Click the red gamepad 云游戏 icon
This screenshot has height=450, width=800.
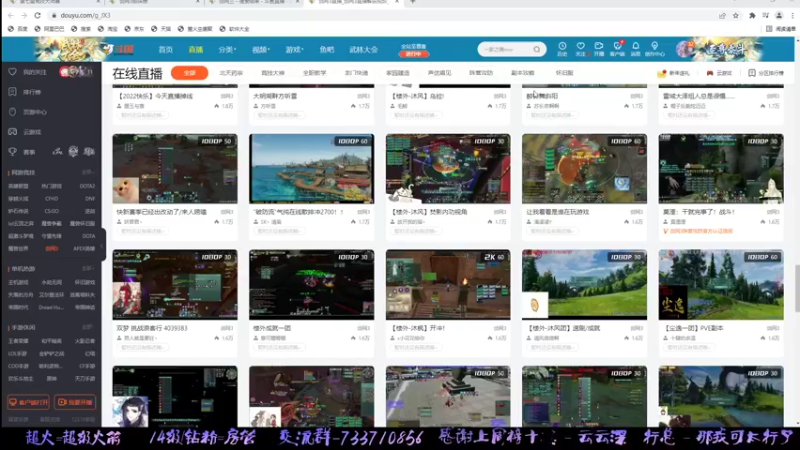coord(710,73)
